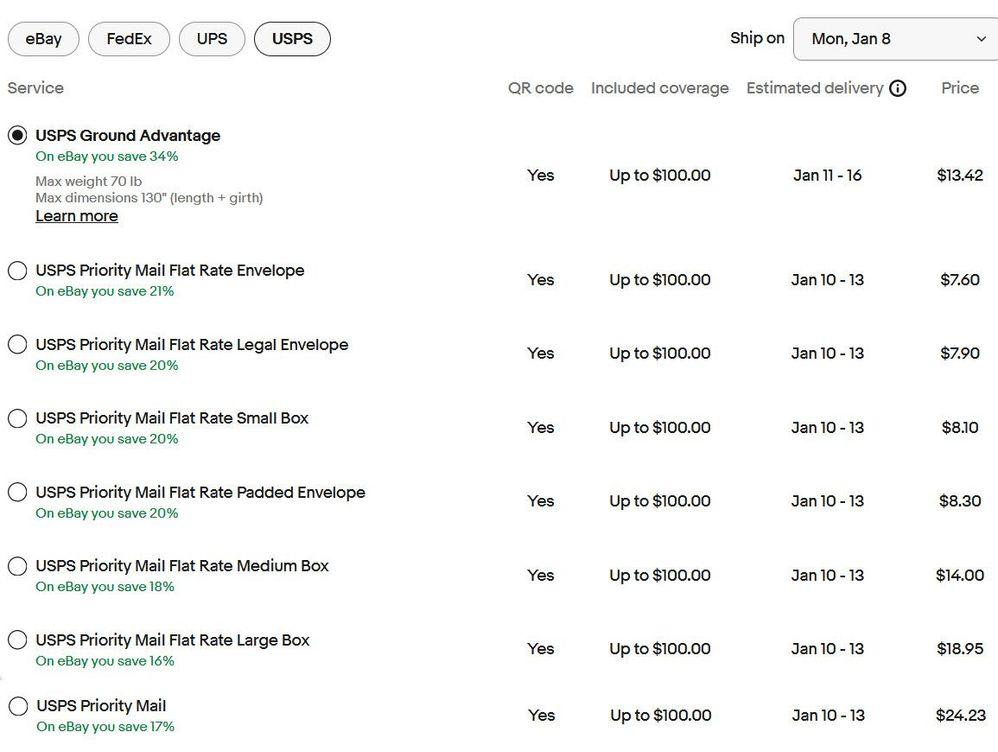998x752 pixels.
Task: Choose Priority Mail Flat Rate Medium Box
Action: click(17, 566)
